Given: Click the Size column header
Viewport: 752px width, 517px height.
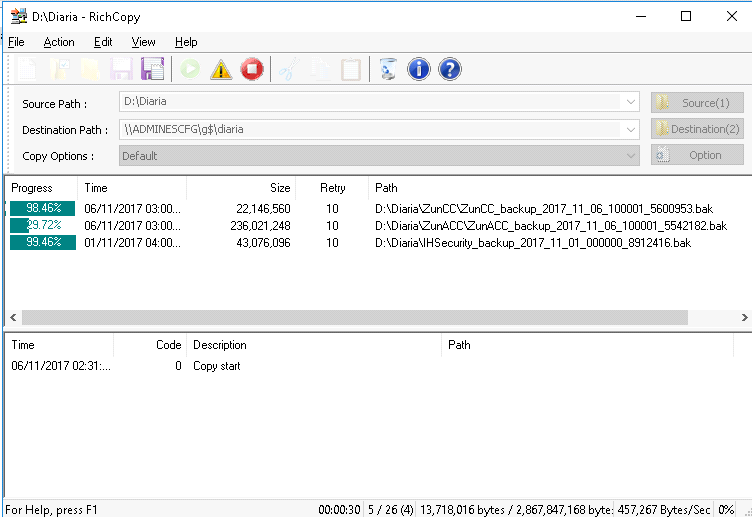Looking at the screenshot, I should point(241,188).
